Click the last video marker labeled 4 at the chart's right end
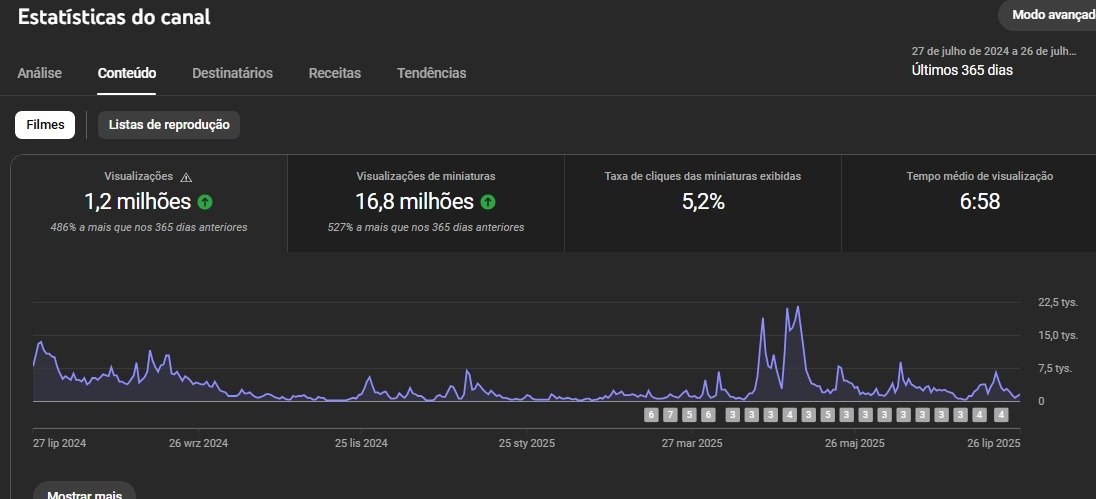The image size is (1096, 499). (x=1001, y=415)
